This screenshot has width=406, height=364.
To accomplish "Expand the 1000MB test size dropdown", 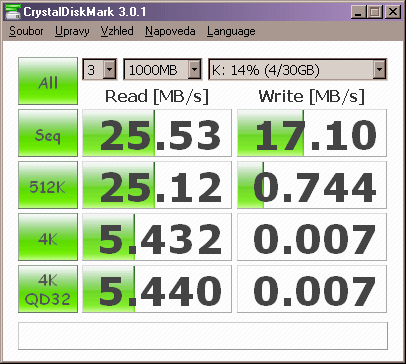I will (x=194, y=70).
